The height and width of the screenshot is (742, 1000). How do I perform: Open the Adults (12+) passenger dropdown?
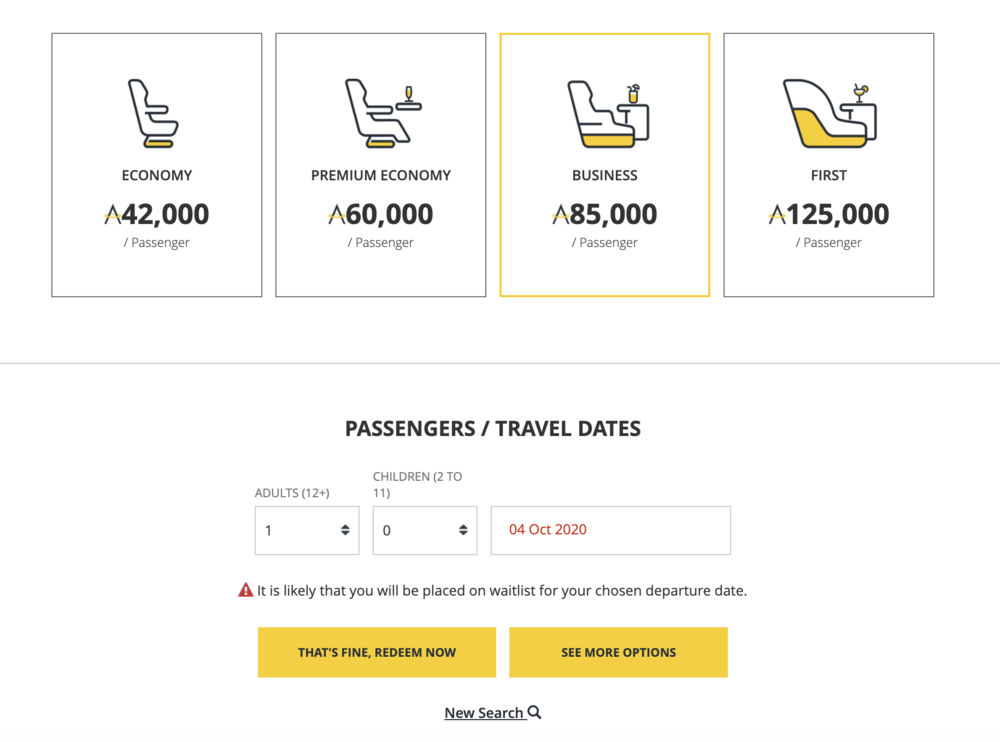click(307, 530)
